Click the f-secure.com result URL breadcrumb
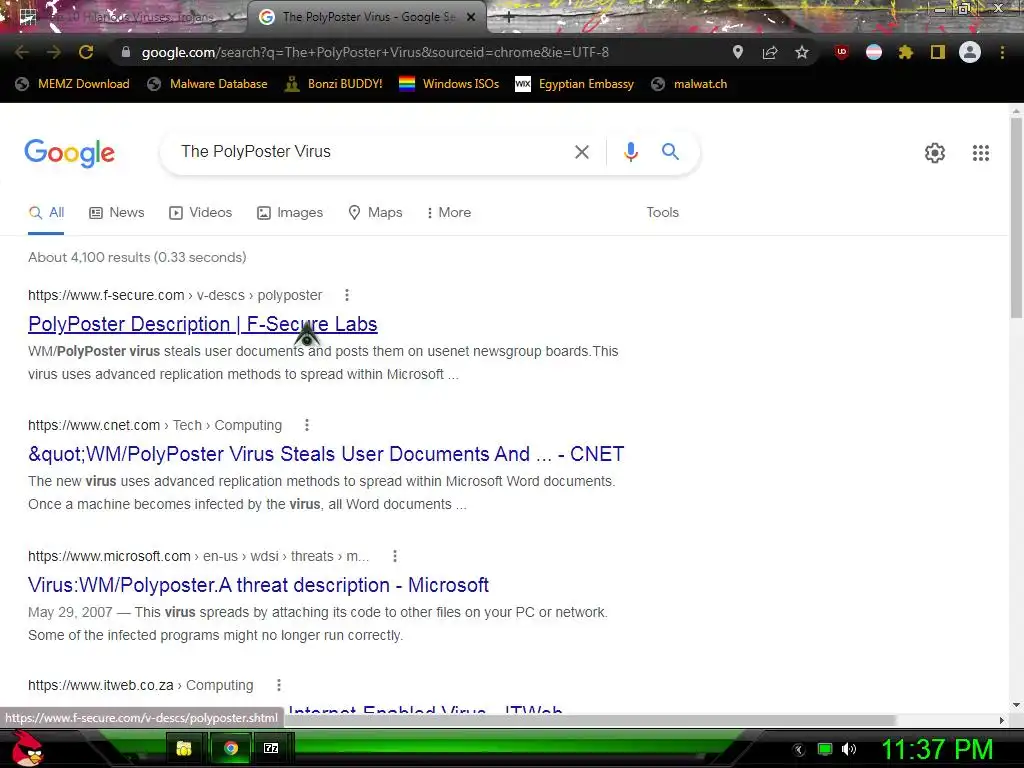Viewport: 1024px width, 768px height. [x=175, y=295]
